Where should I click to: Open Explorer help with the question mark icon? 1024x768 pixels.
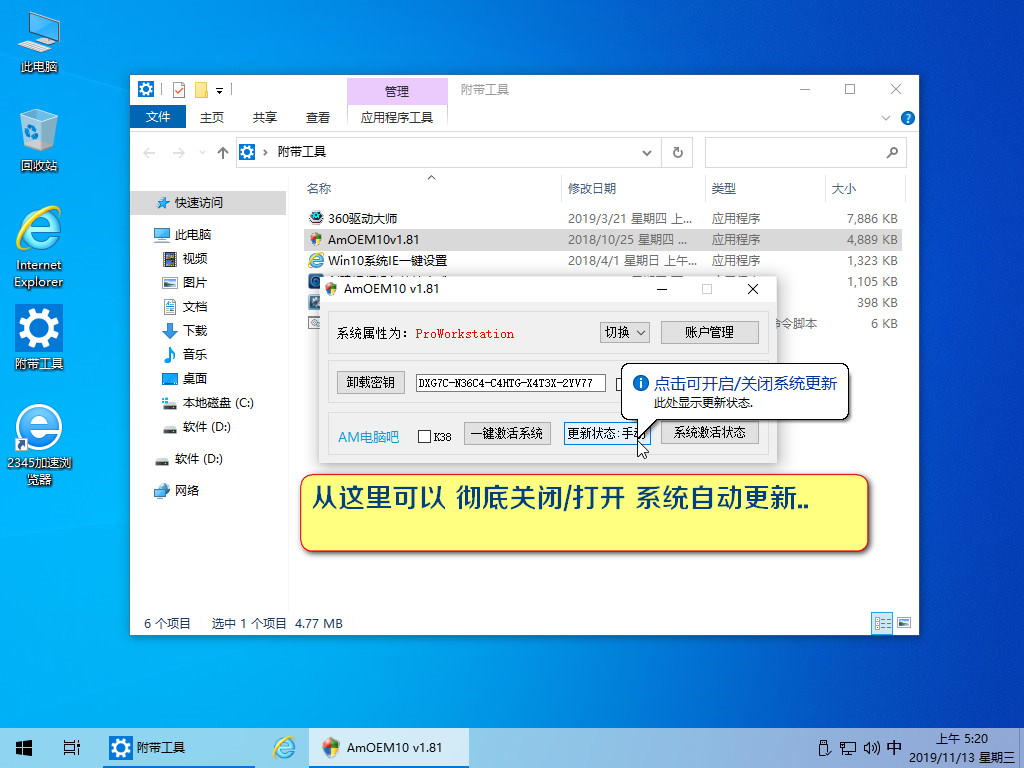[x=907, y=118]
